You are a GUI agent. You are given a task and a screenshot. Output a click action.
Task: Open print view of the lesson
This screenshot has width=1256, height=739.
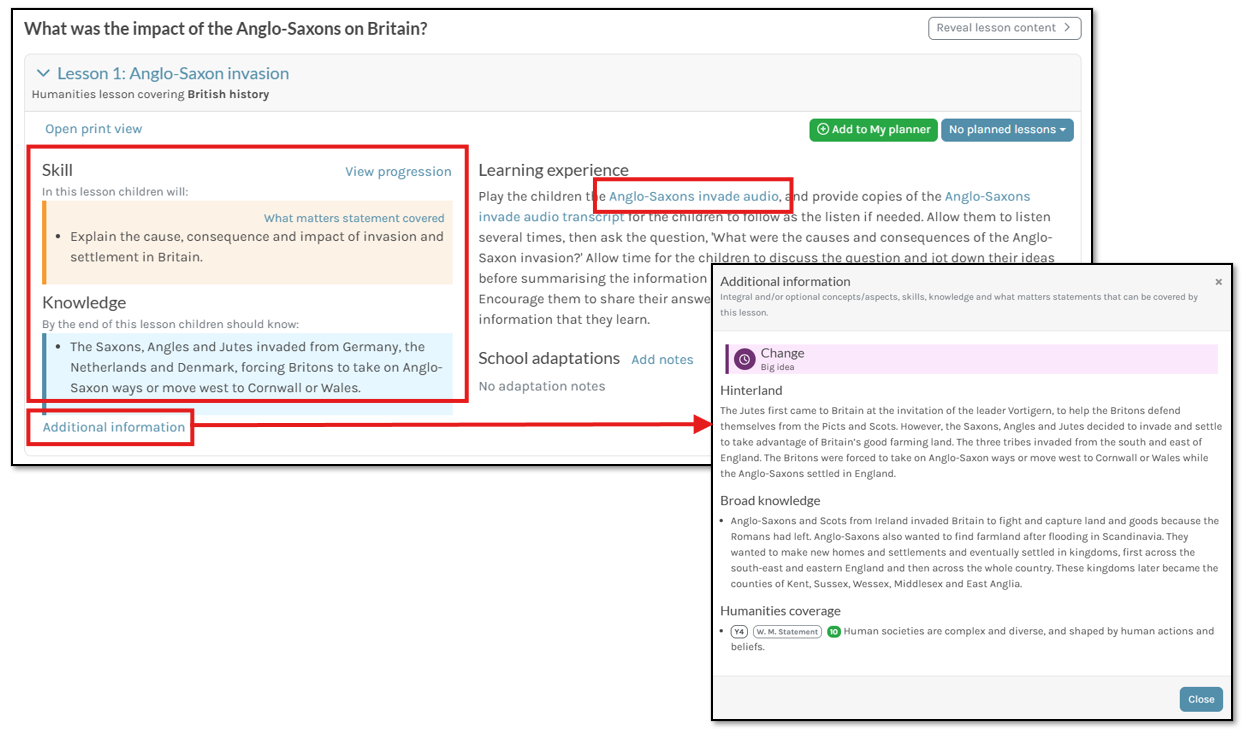pyautogui.click(x=94, y=129)
